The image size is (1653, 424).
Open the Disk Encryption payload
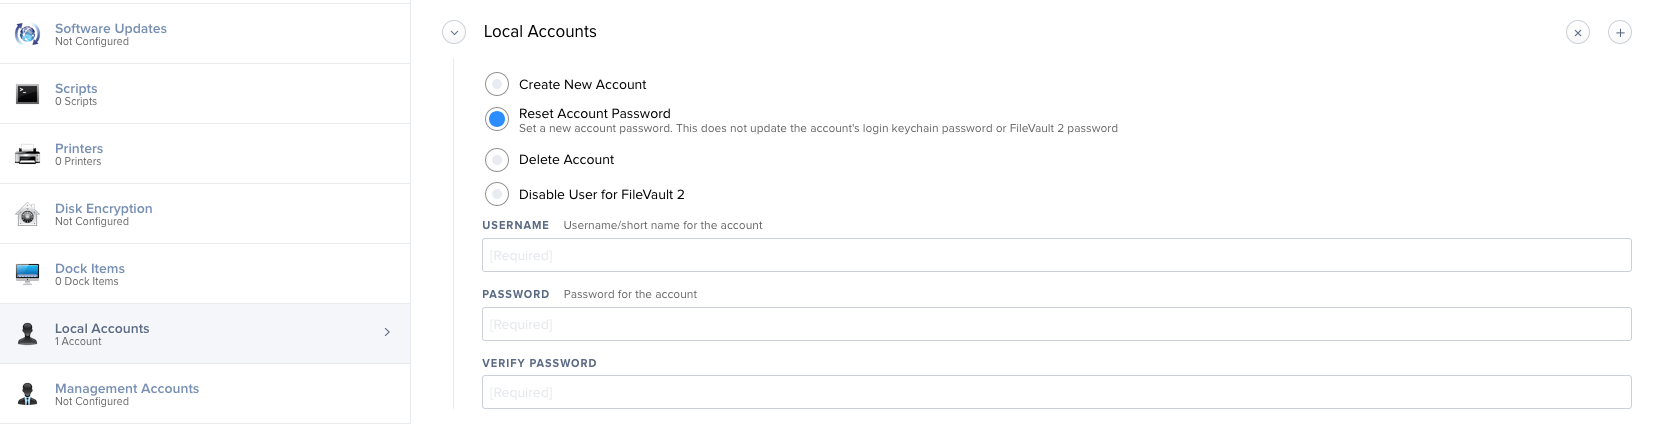click(103, 208)
